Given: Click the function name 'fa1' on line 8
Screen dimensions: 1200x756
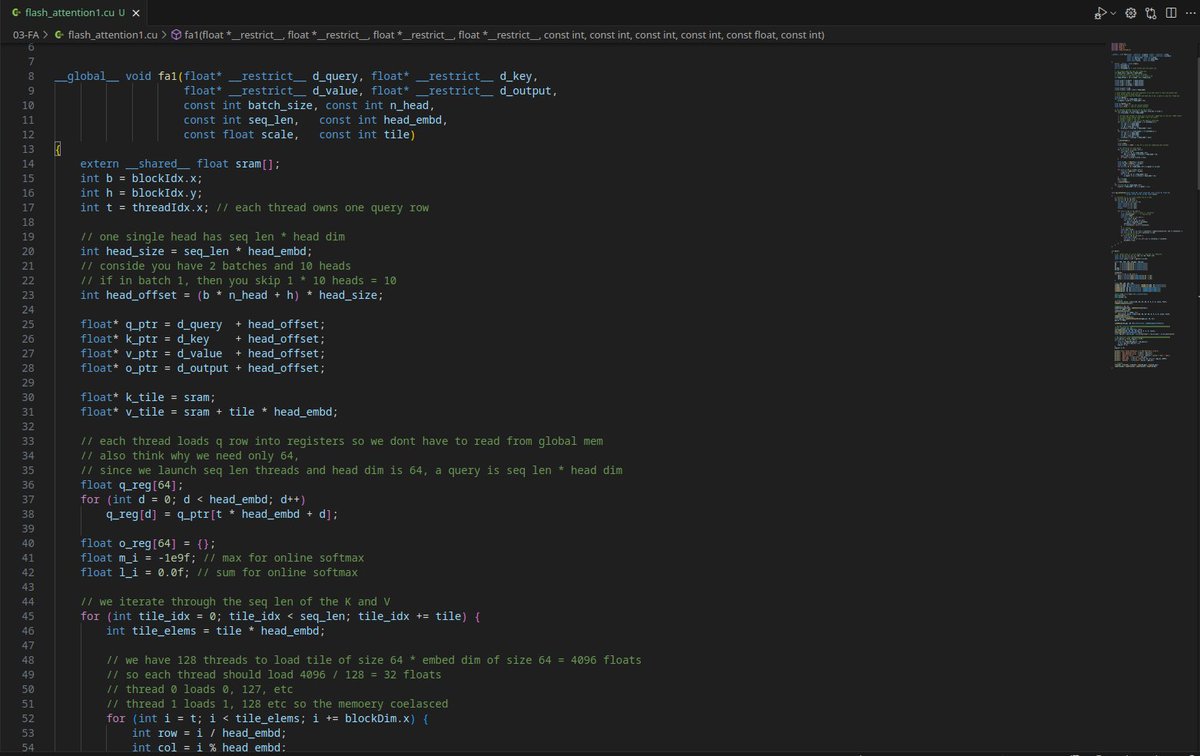Looking at the screenshot, I should pyautogui.click(x=168, y=77).
